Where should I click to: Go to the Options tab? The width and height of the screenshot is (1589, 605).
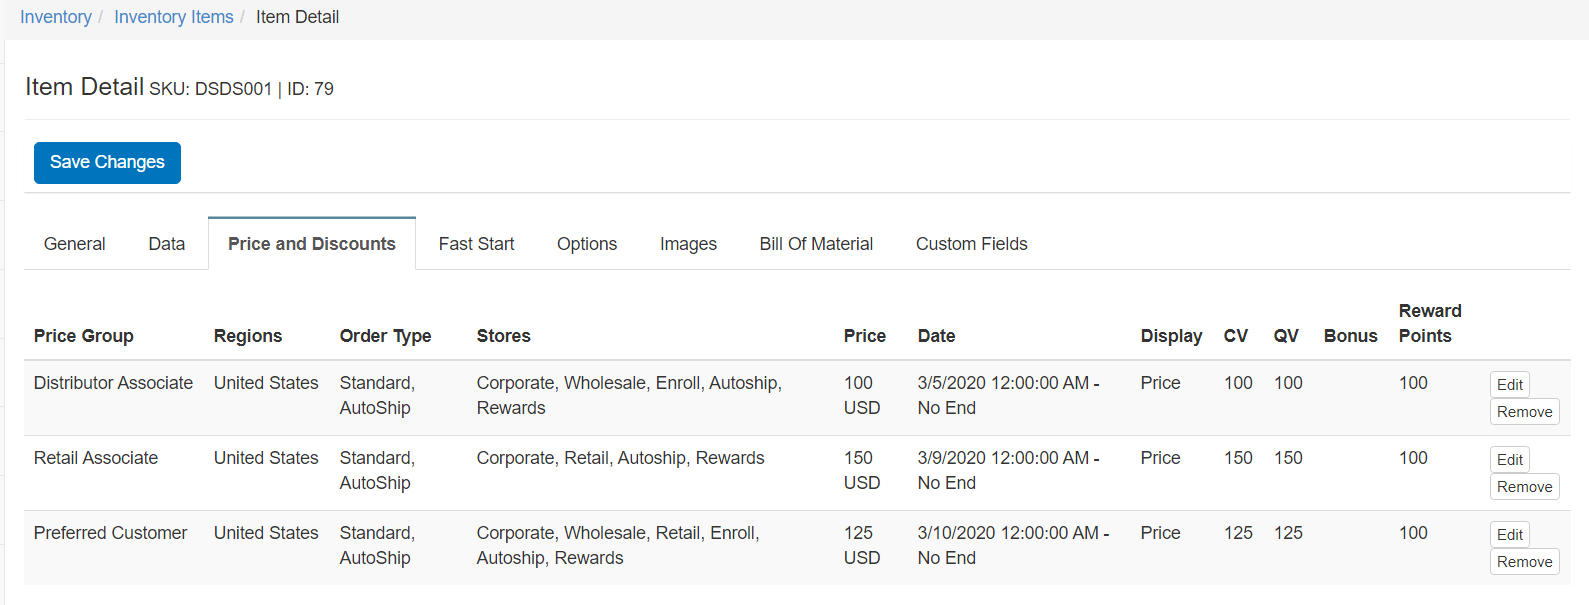click(x=586, y=244)
